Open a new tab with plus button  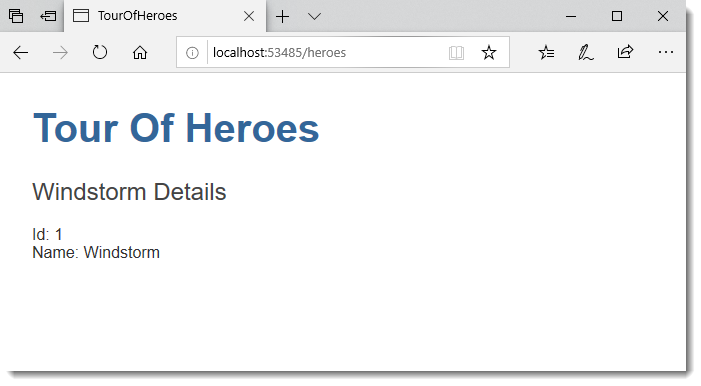[283, 17]
